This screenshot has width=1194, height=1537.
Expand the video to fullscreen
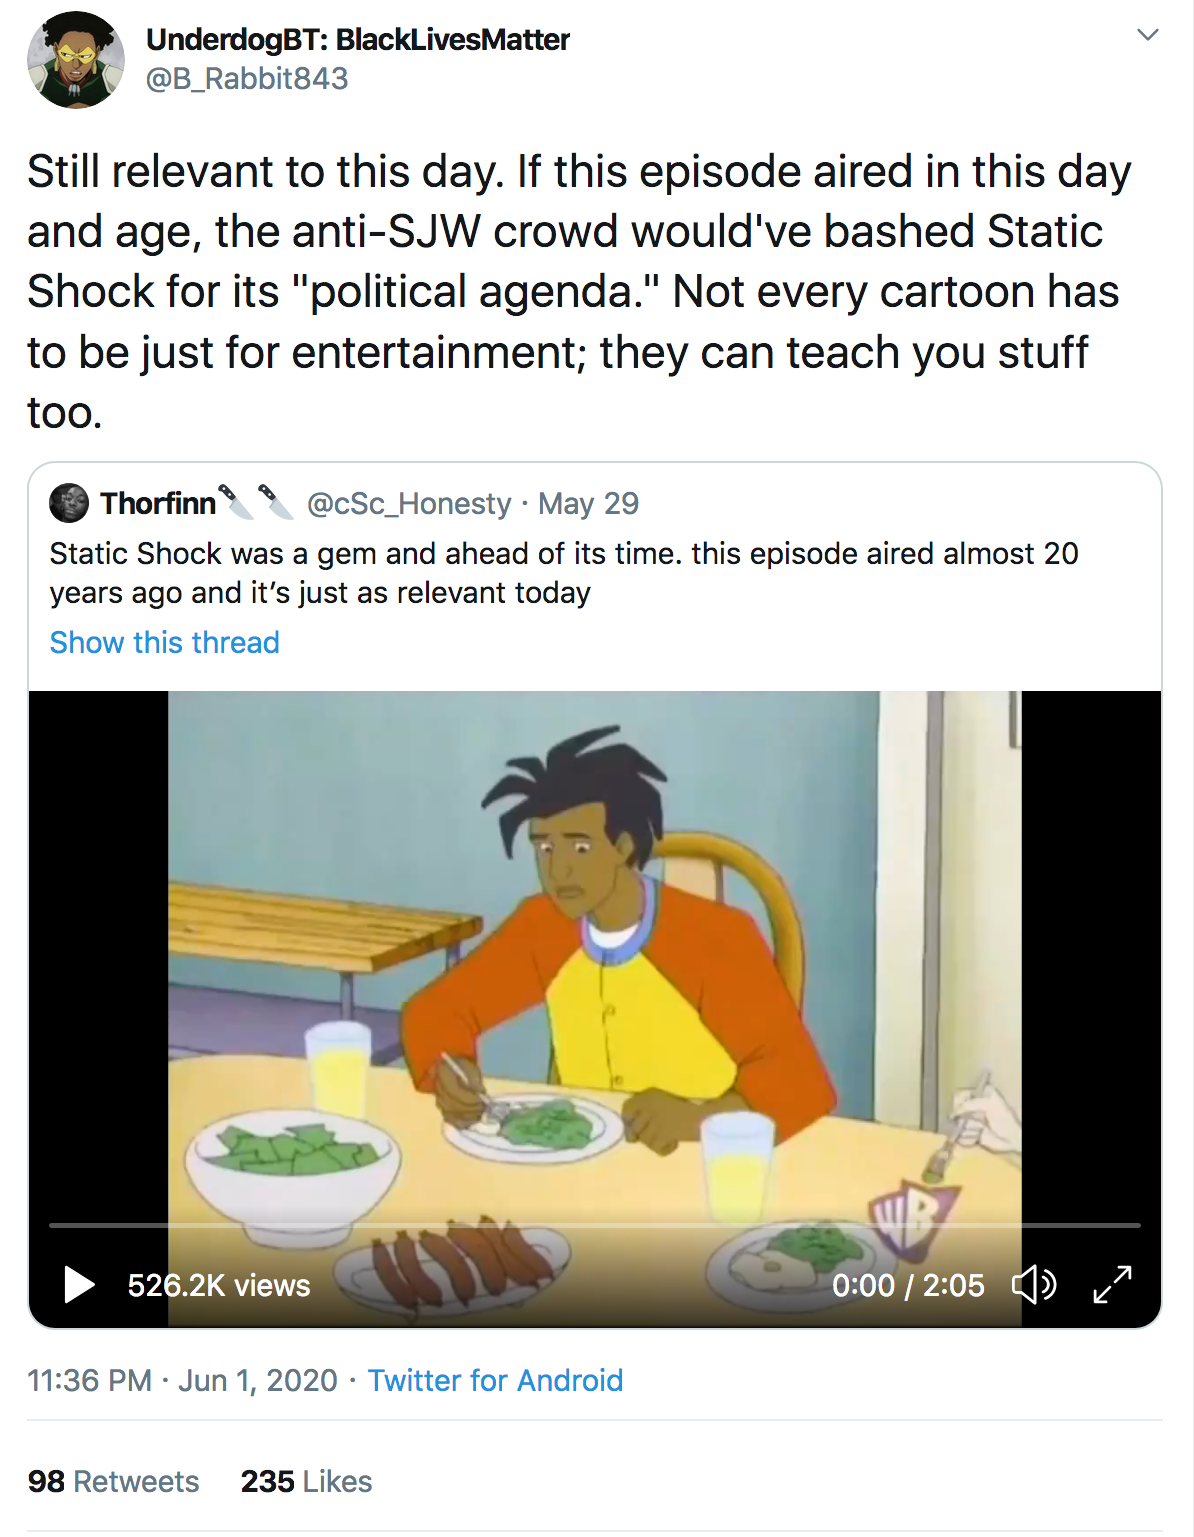pyautogui.click(x=1112, y=1284)
